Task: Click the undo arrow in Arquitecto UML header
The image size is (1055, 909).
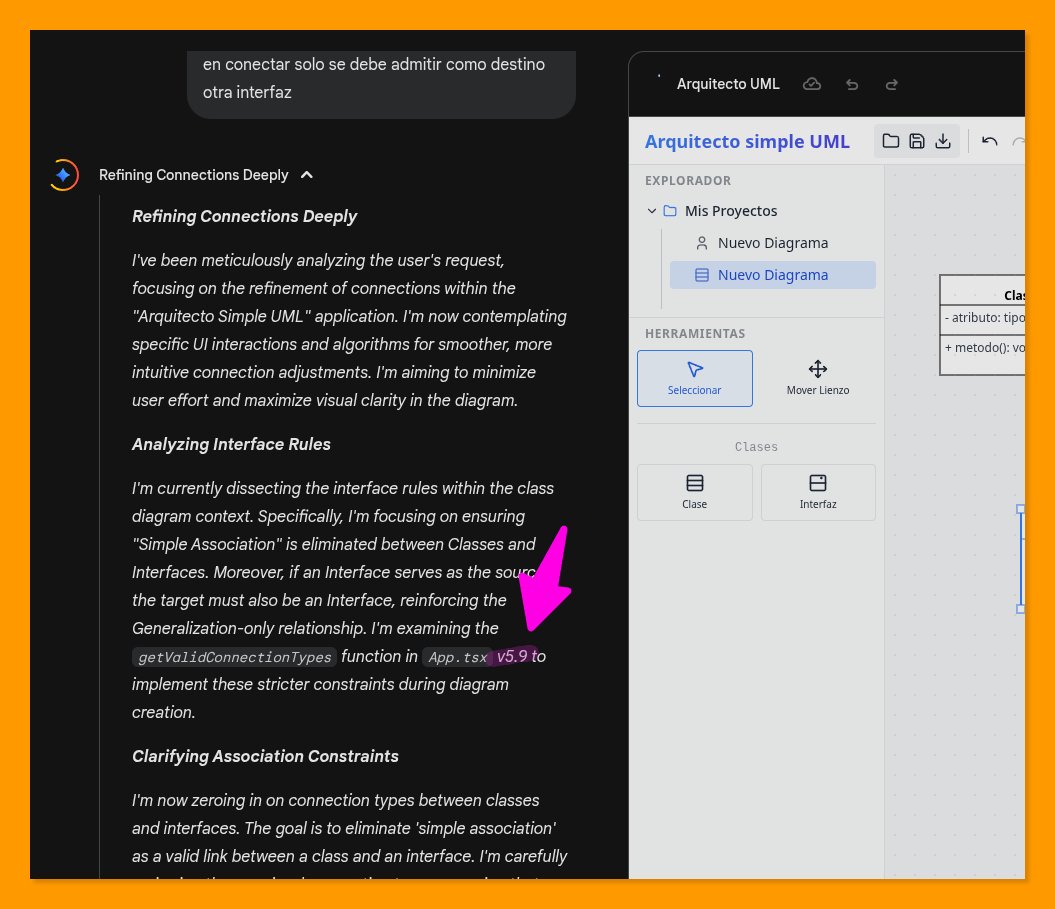Action: [852, 85]
